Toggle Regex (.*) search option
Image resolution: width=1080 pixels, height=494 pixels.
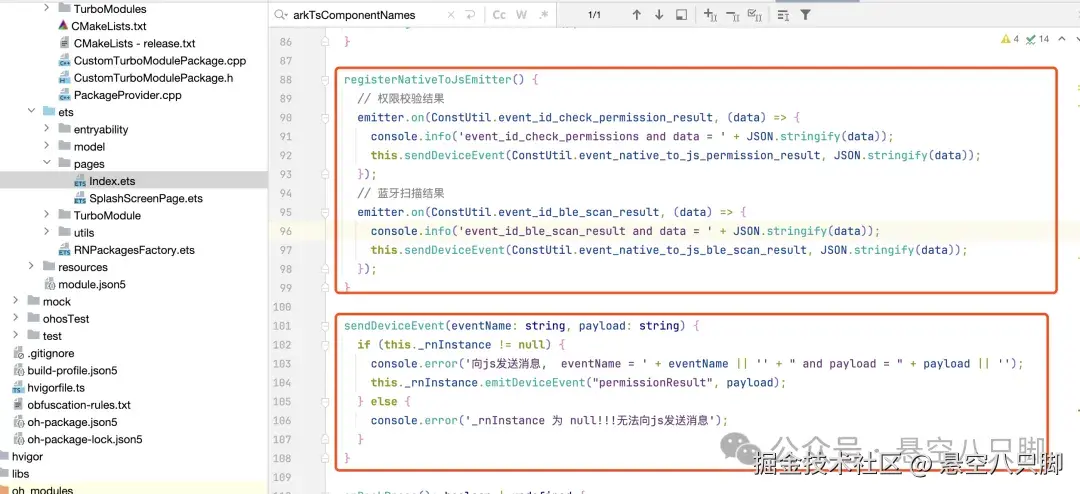click(543, 14)
